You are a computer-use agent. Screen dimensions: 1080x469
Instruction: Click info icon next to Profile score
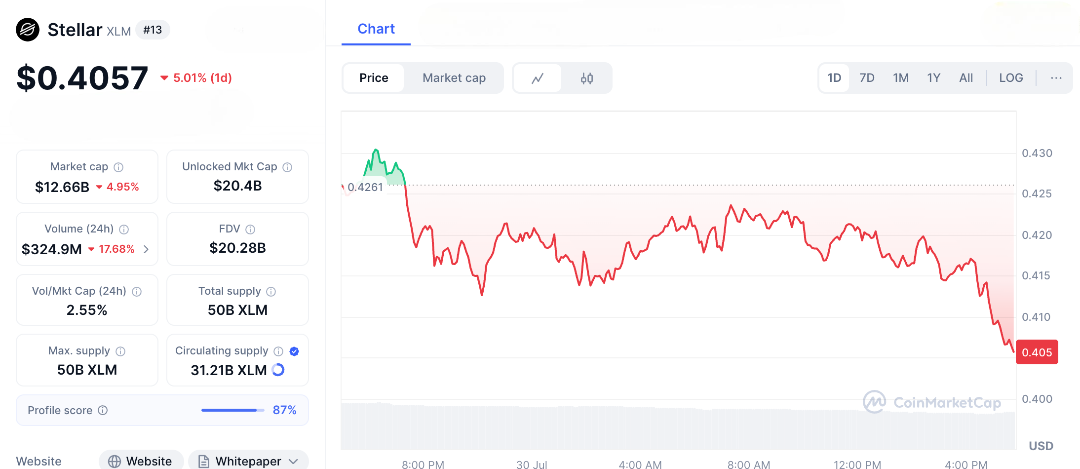tap(103, 410)
